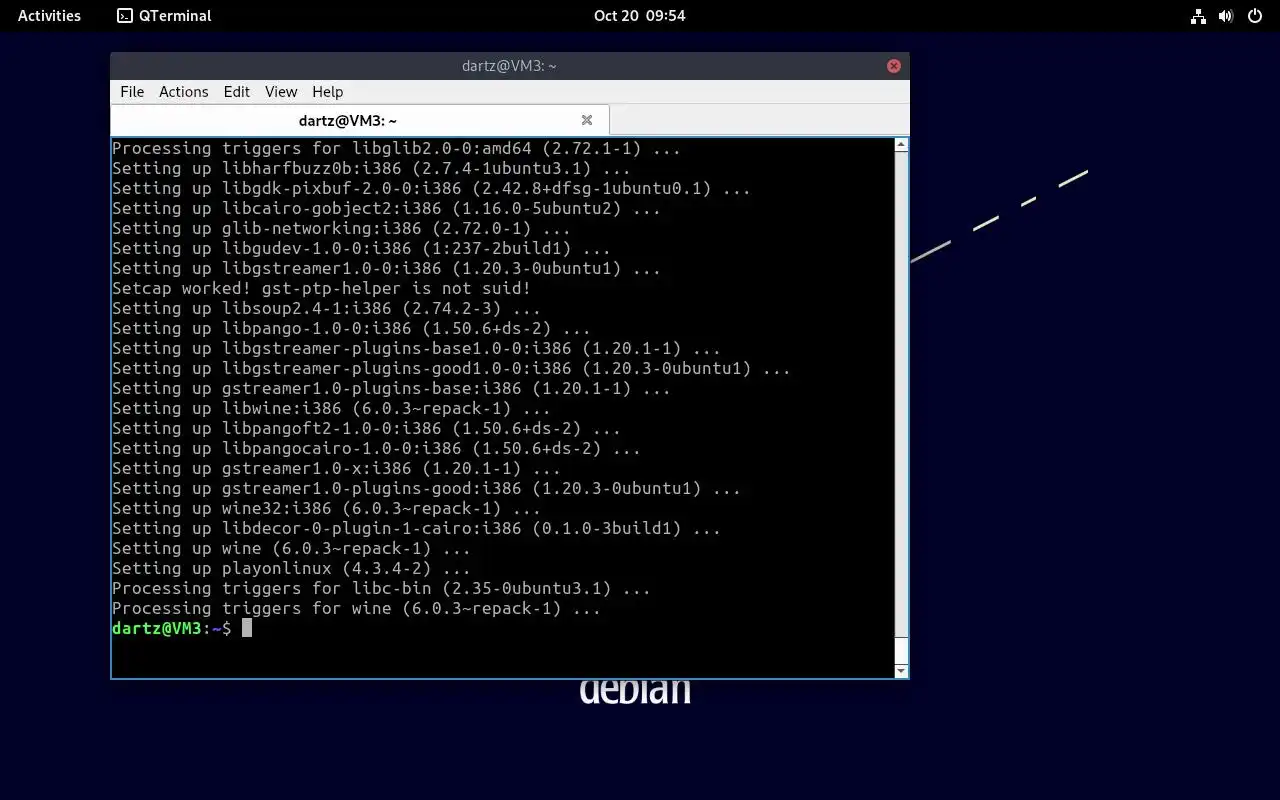
Task: Click 'Setting up libcairo-gobject2:i386' line
Action: pyautogui.click(x=386, y=208)
